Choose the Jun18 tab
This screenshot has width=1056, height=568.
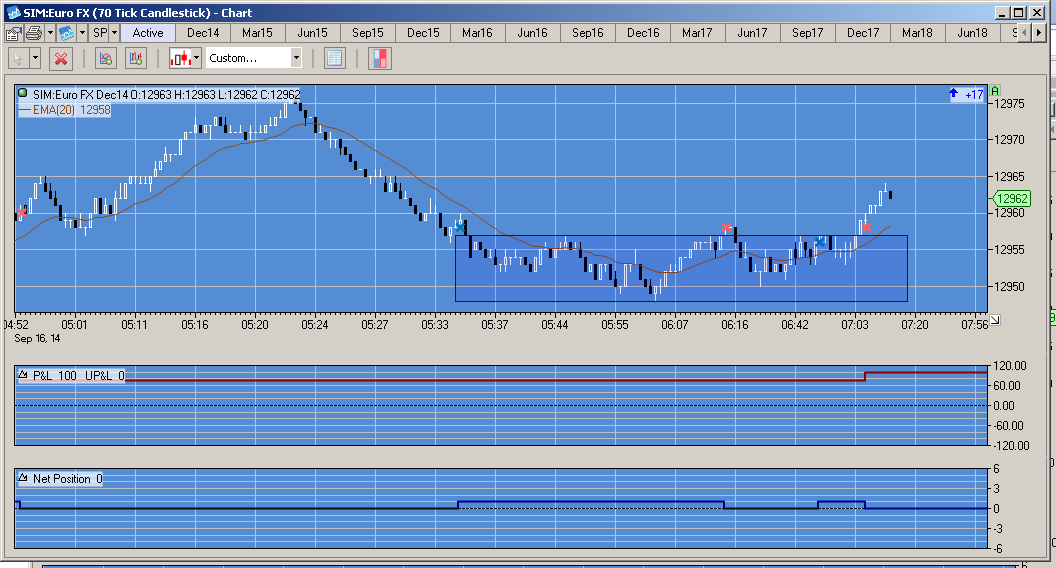(972, 33)
